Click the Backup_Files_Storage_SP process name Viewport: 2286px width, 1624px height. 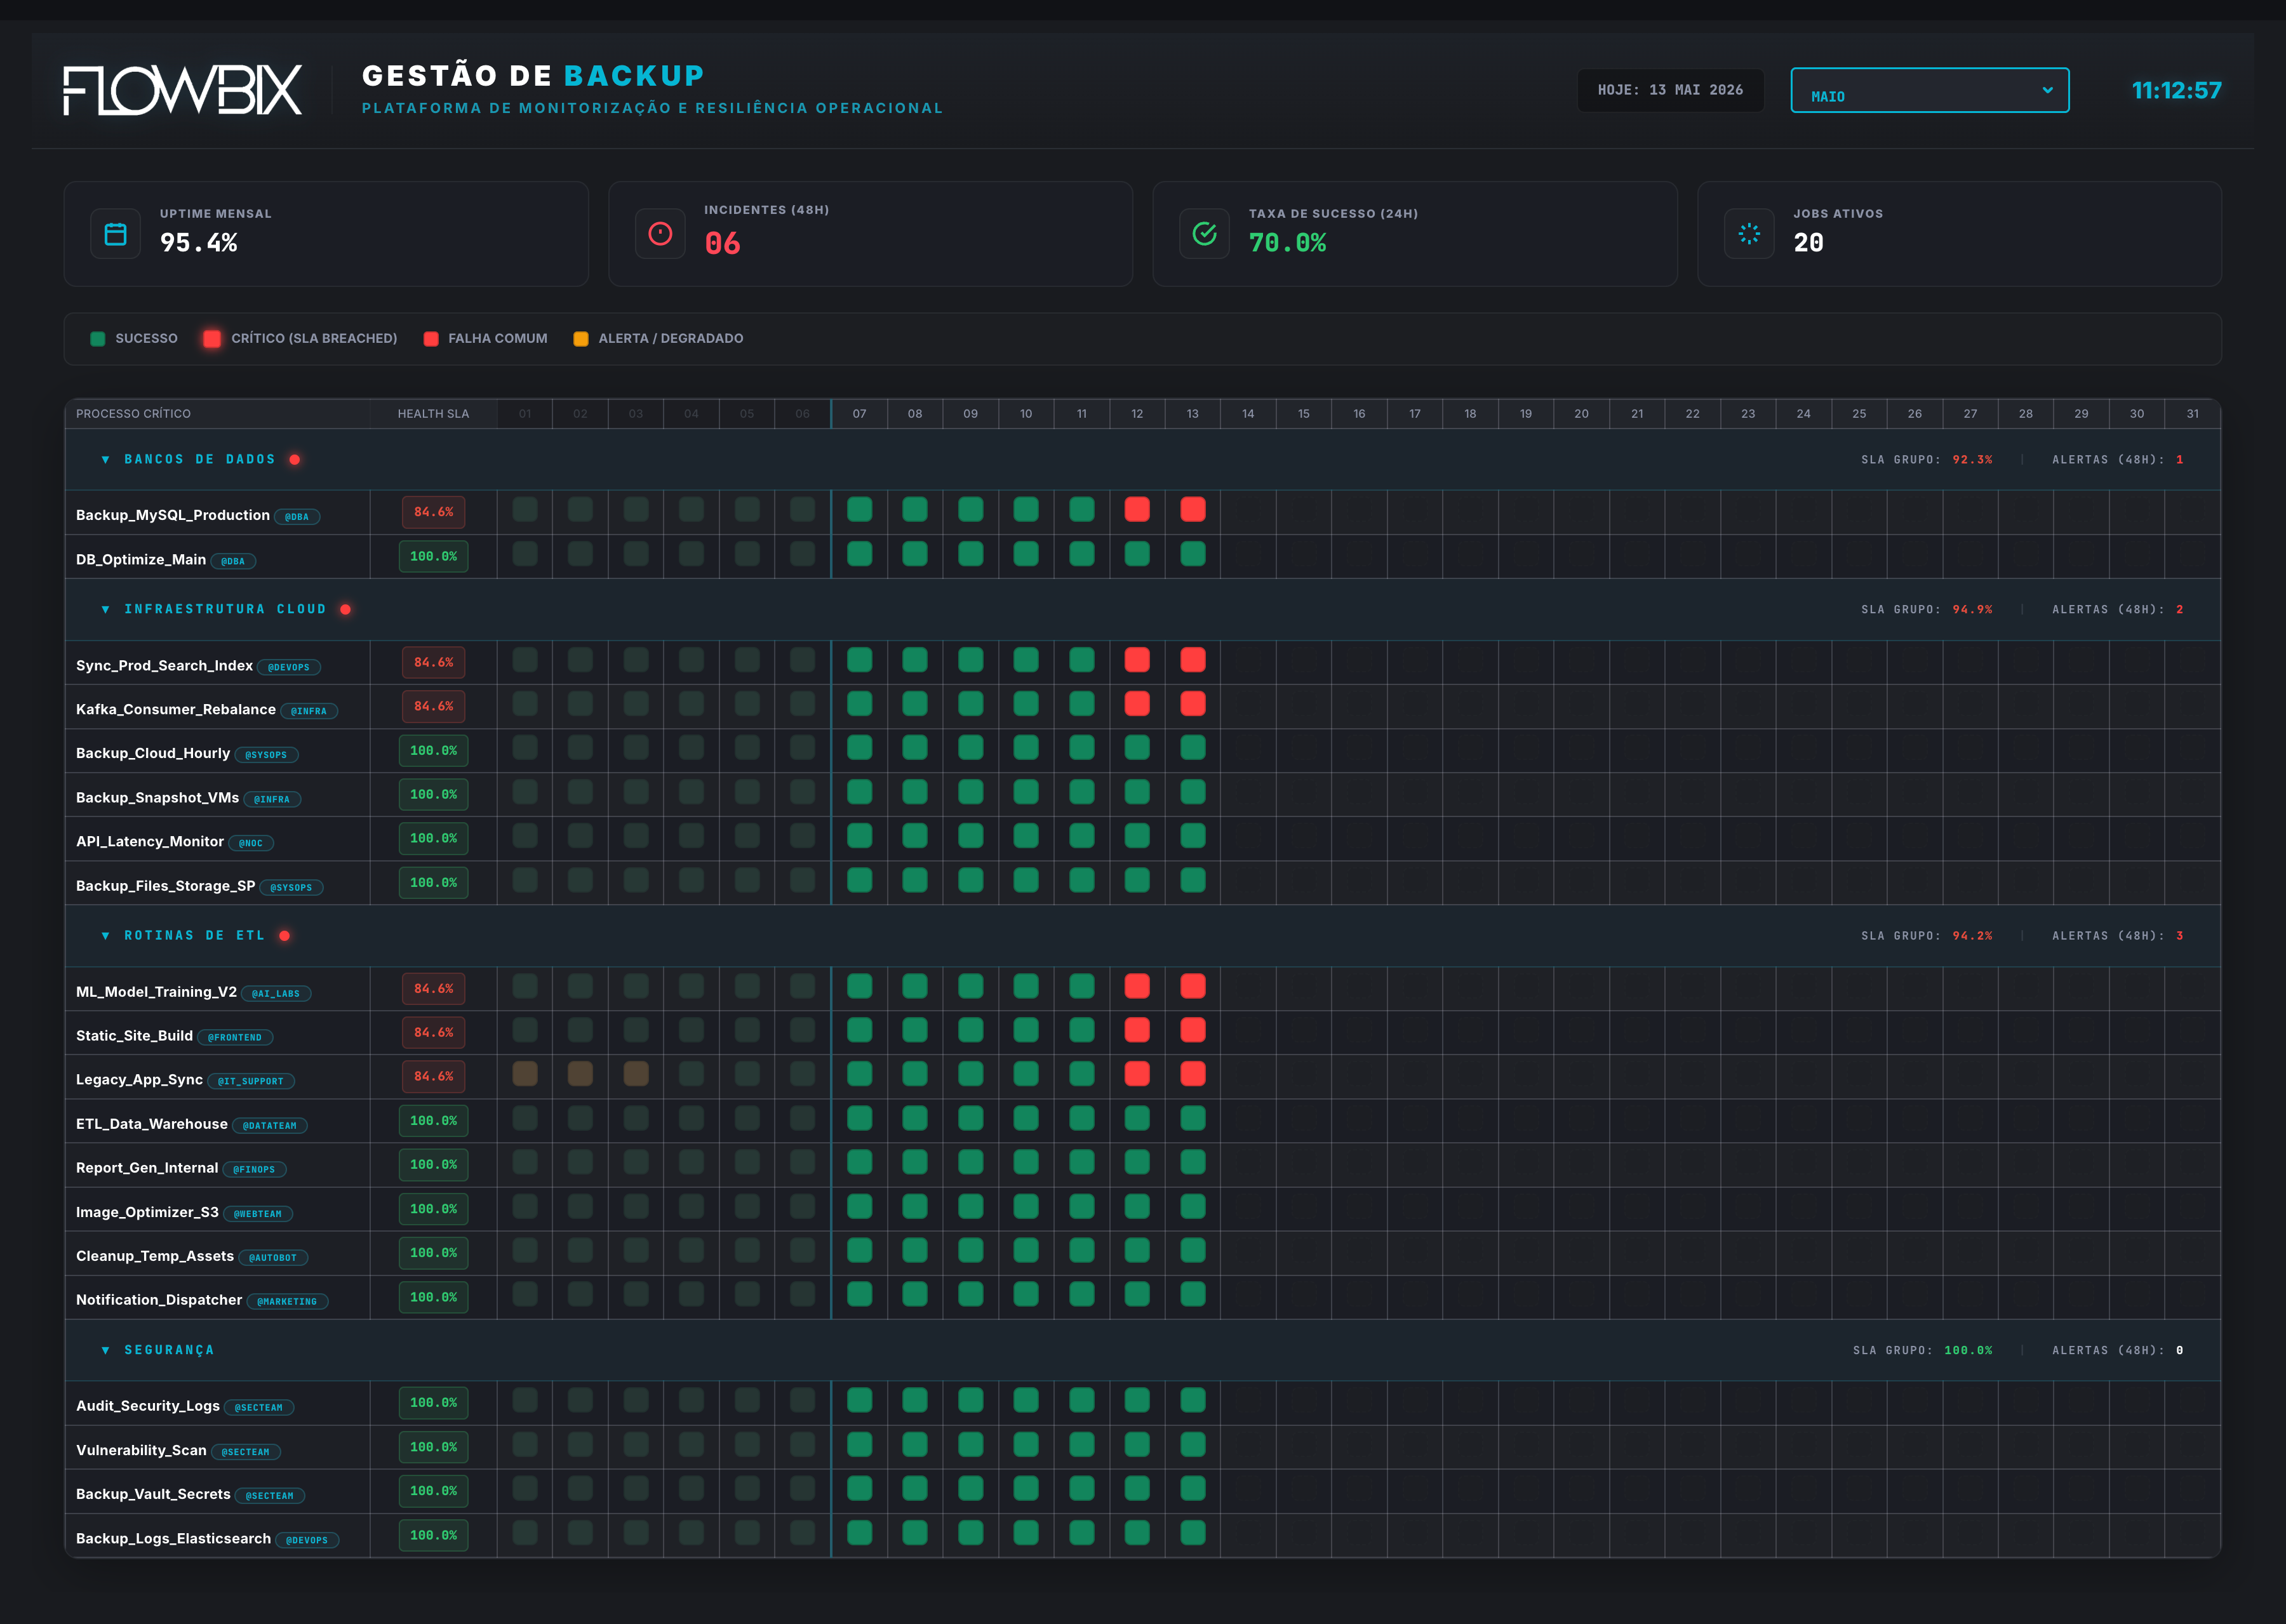[166, 887]
